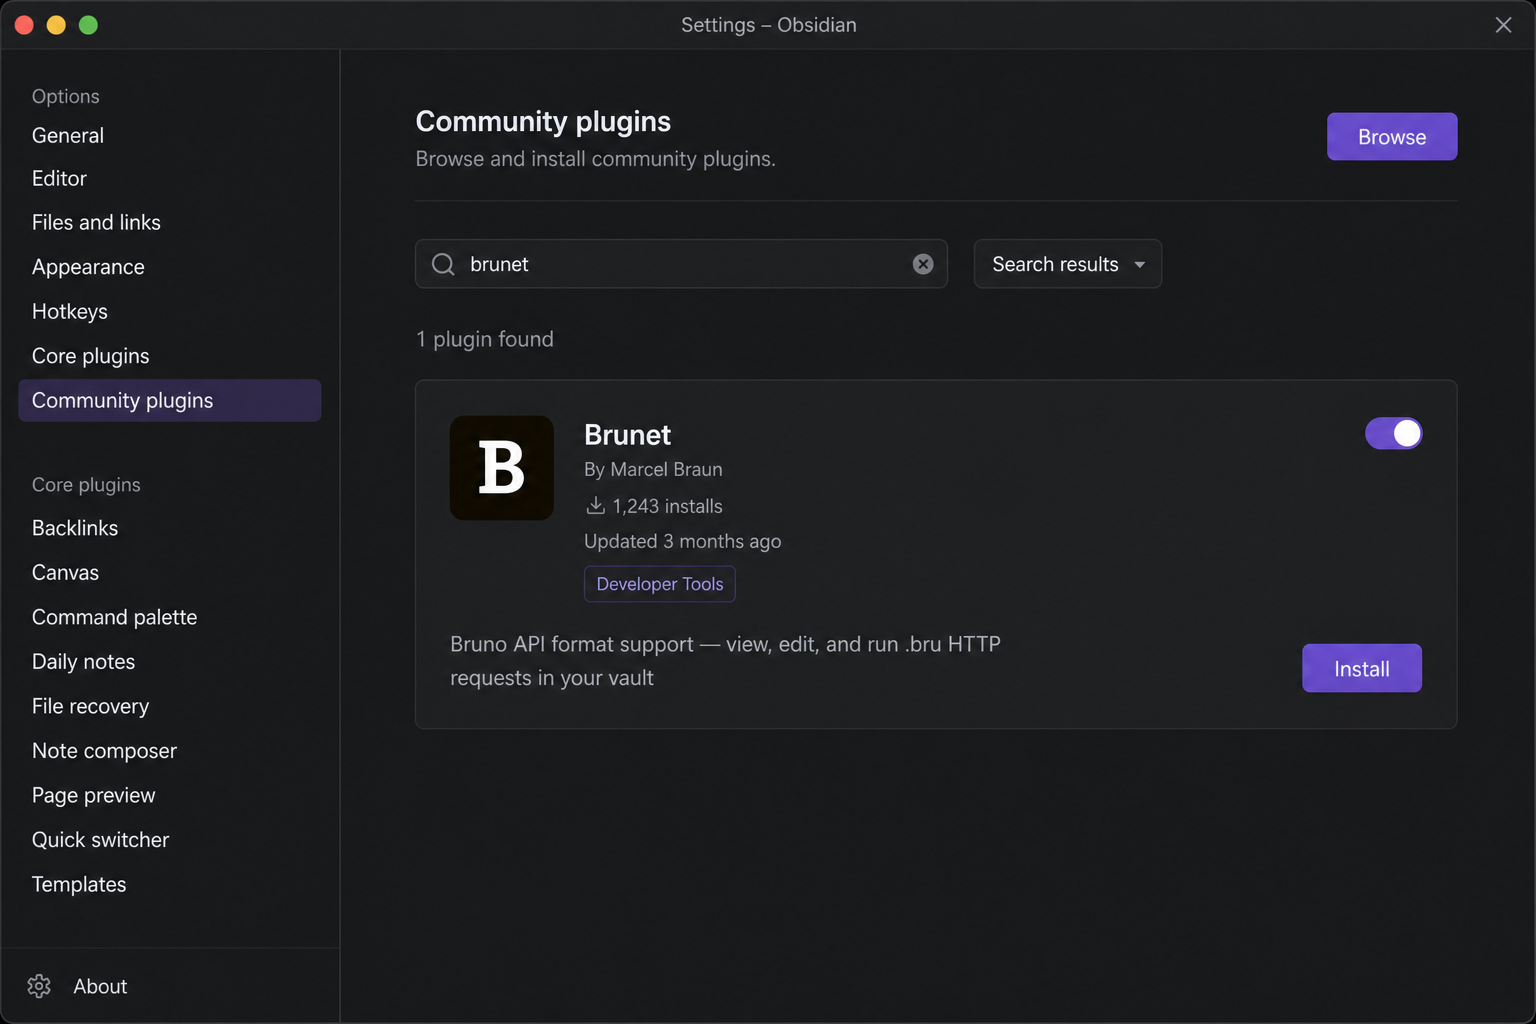Click the Community plugins heading
The width and height of the screenshot is (1536, 1024).
pos(543,121)
